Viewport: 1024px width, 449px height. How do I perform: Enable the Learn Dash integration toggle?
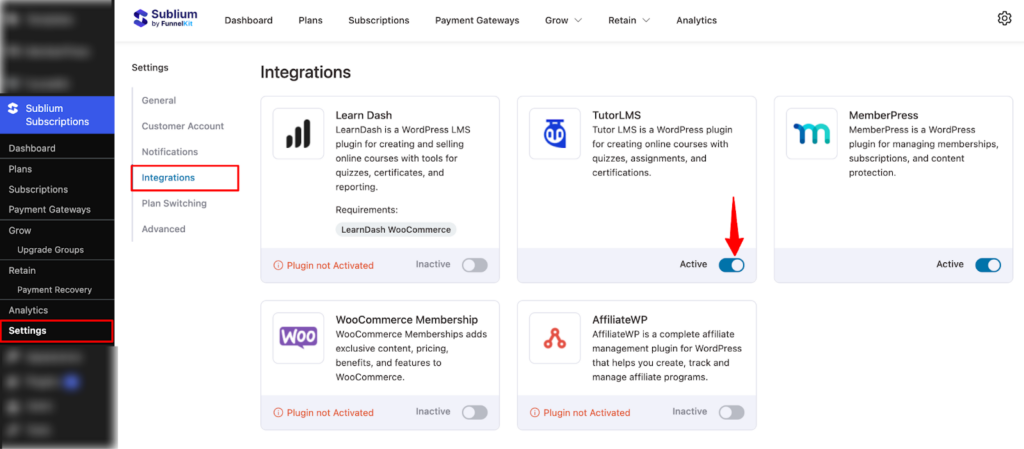(474, 265)
